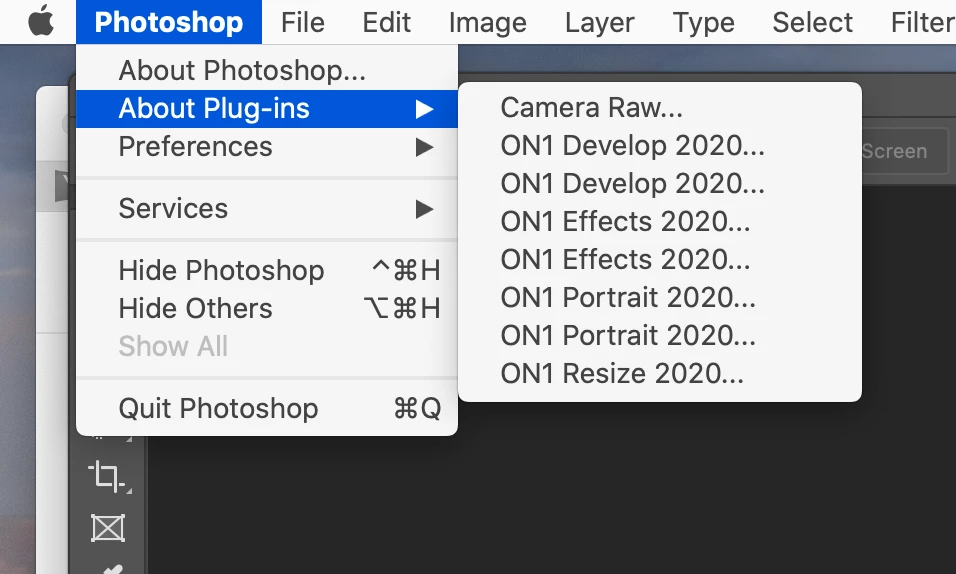Image resolution: width=956 pixels, height=574 pixels.
Task: Expand the Preferences submenu
Action: click(267, 146)
